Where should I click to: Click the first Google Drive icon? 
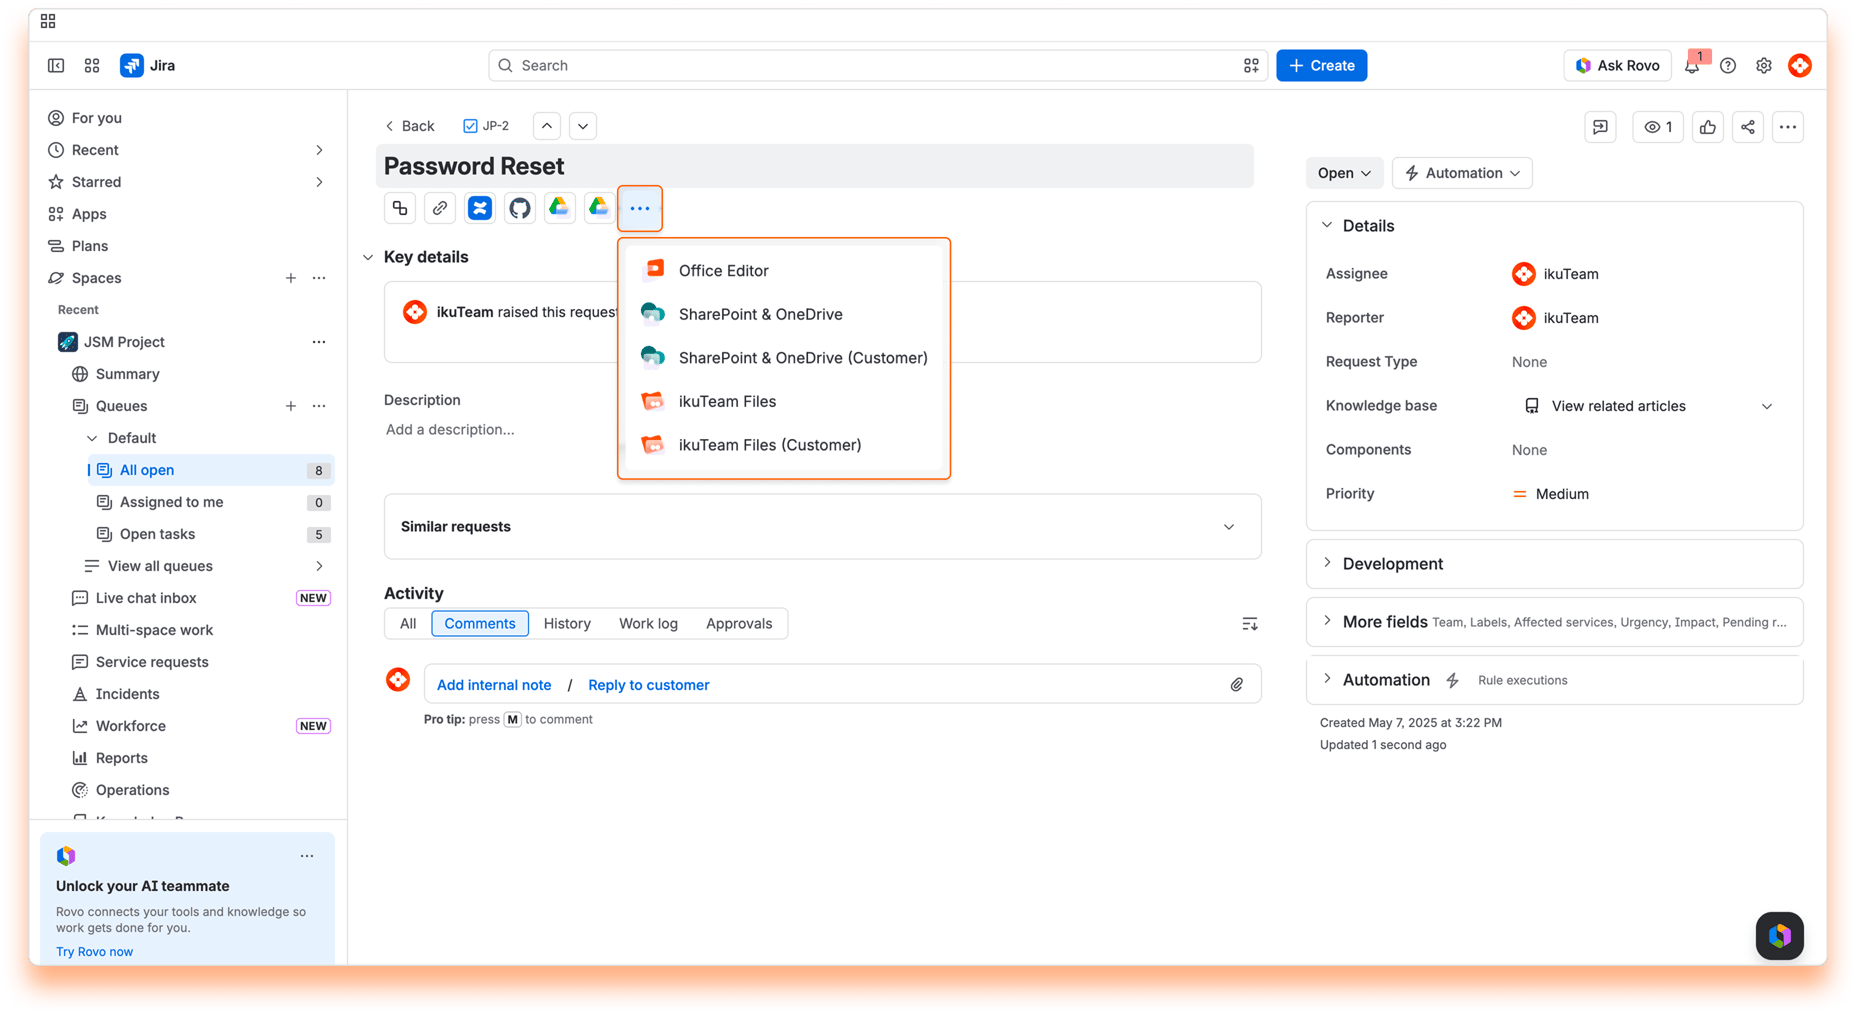559,208
